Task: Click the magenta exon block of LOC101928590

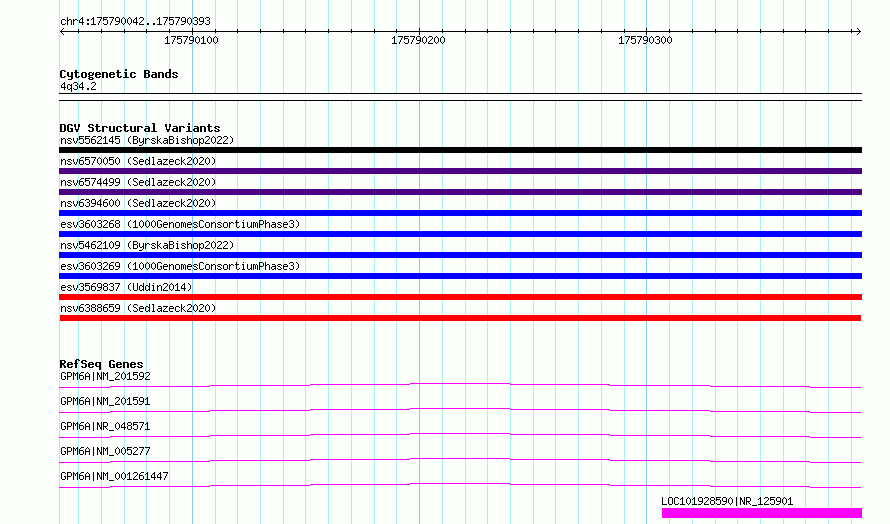Action: (x=762, y=513)
